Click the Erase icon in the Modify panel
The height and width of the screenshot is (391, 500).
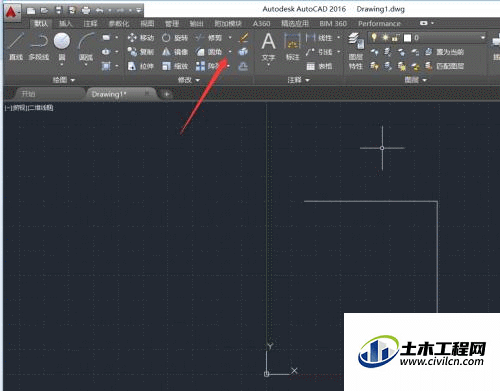tap(244, 38)
